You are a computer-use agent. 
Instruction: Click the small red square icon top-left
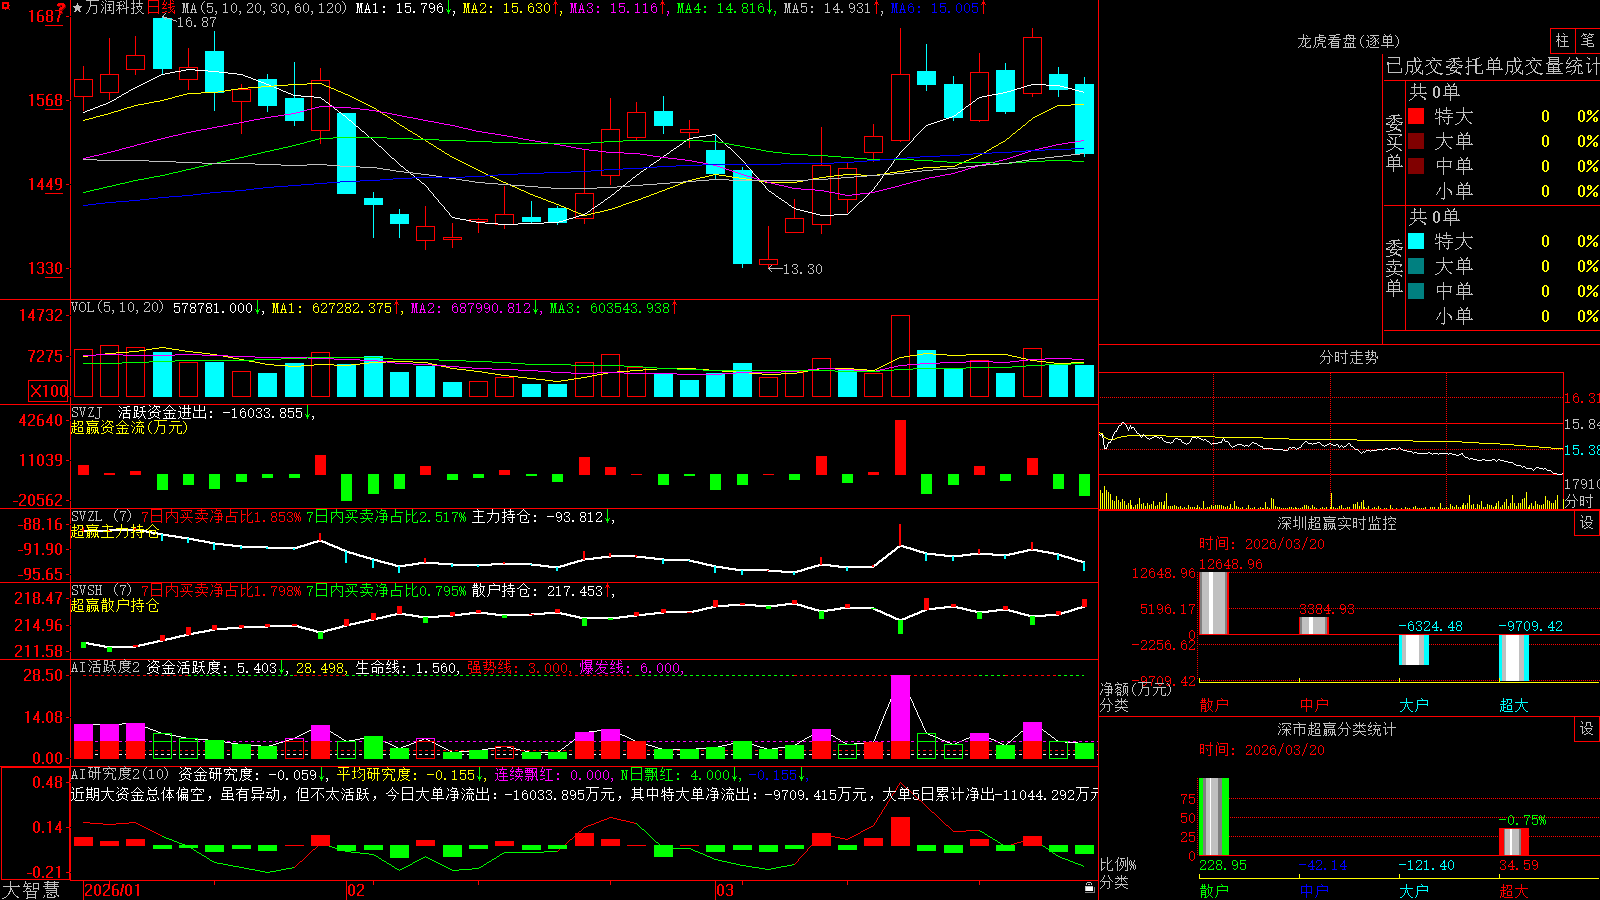click(x=5, y=6)
